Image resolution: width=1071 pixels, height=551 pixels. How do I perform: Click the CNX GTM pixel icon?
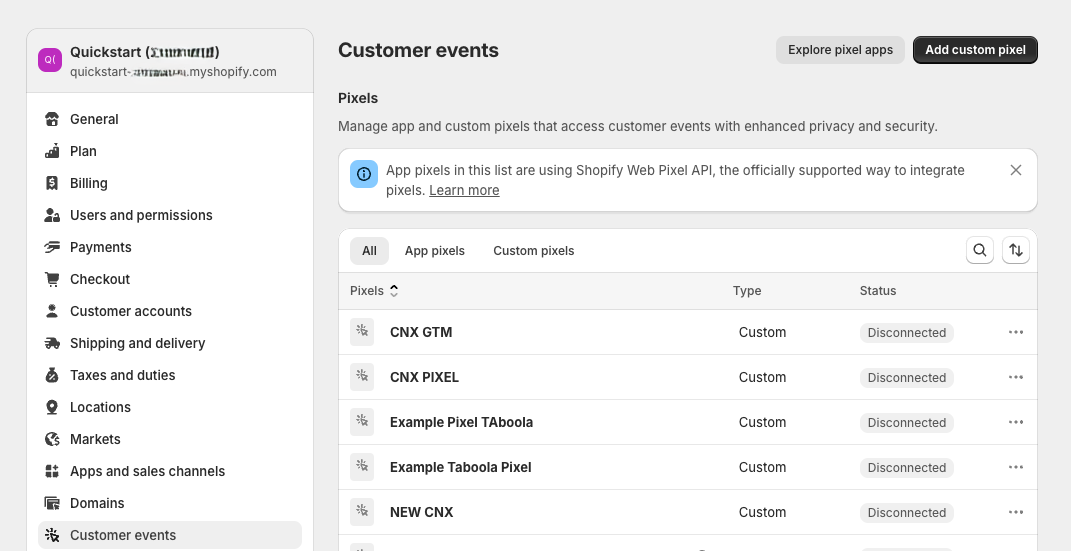[362, 332]
